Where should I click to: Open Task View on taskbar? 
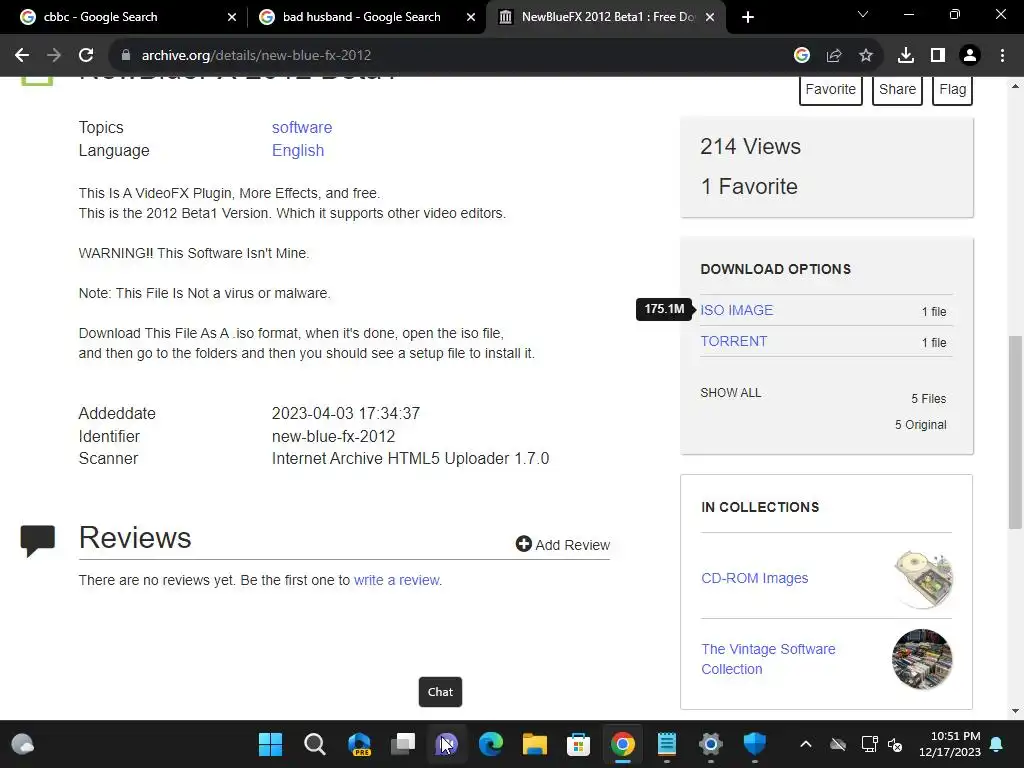402,744
